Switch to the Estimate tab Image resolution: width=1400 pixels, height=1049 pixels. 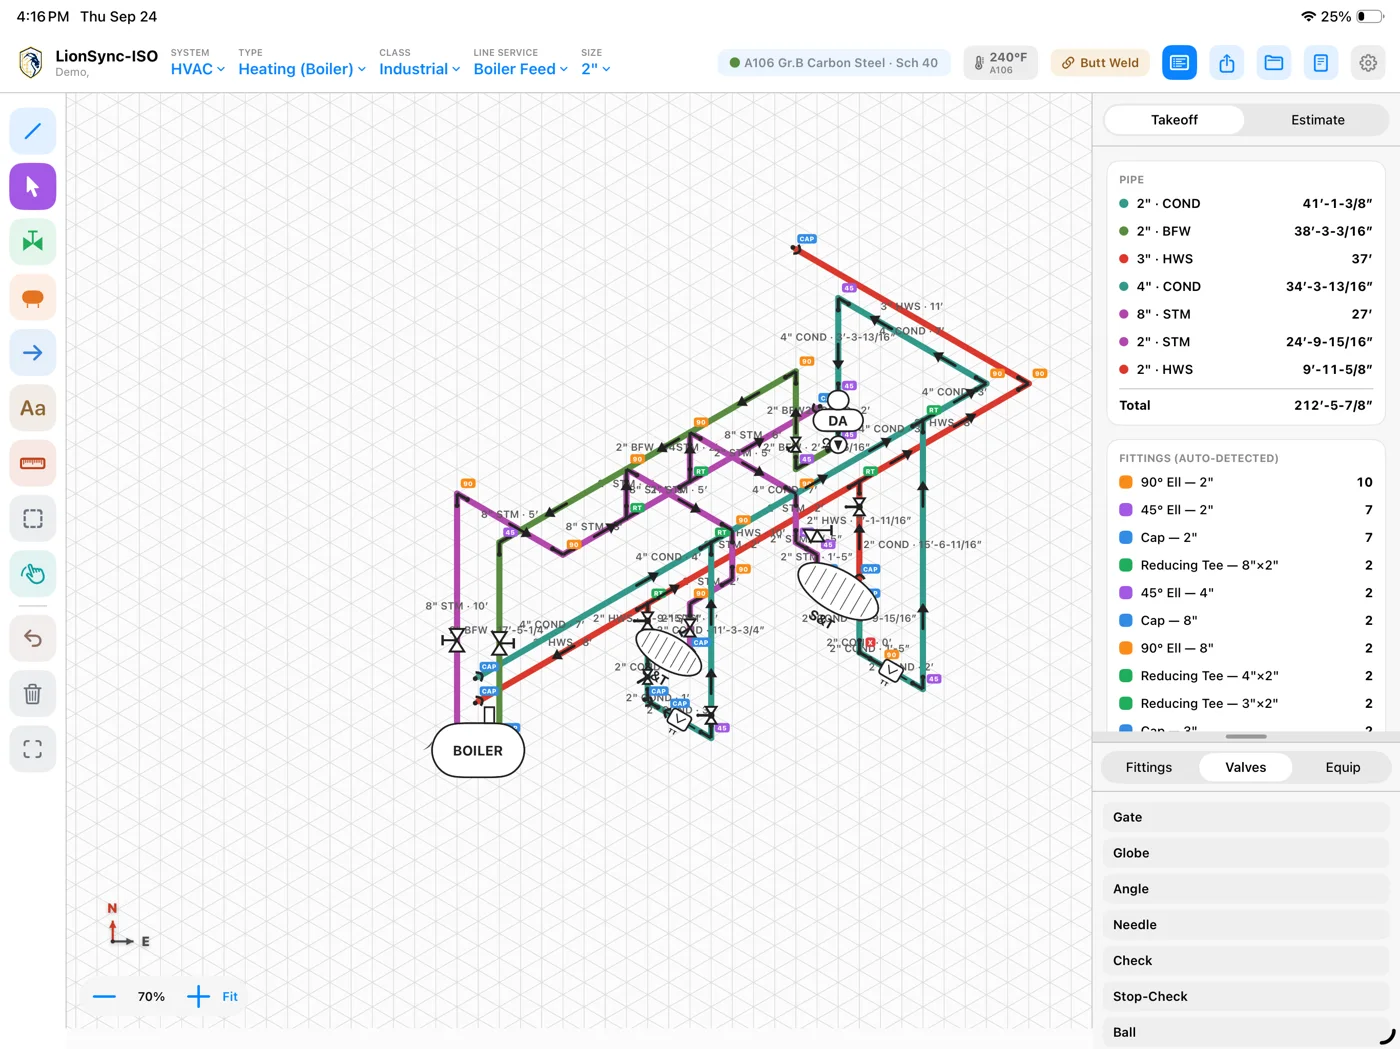(1317, 120)
